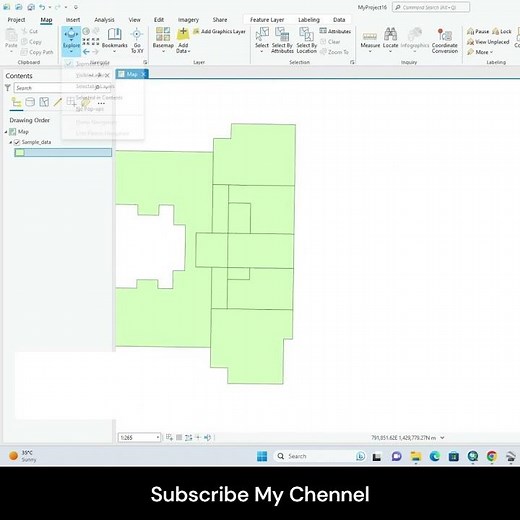Collapse the Sample_data layer node

click(11, 142)
